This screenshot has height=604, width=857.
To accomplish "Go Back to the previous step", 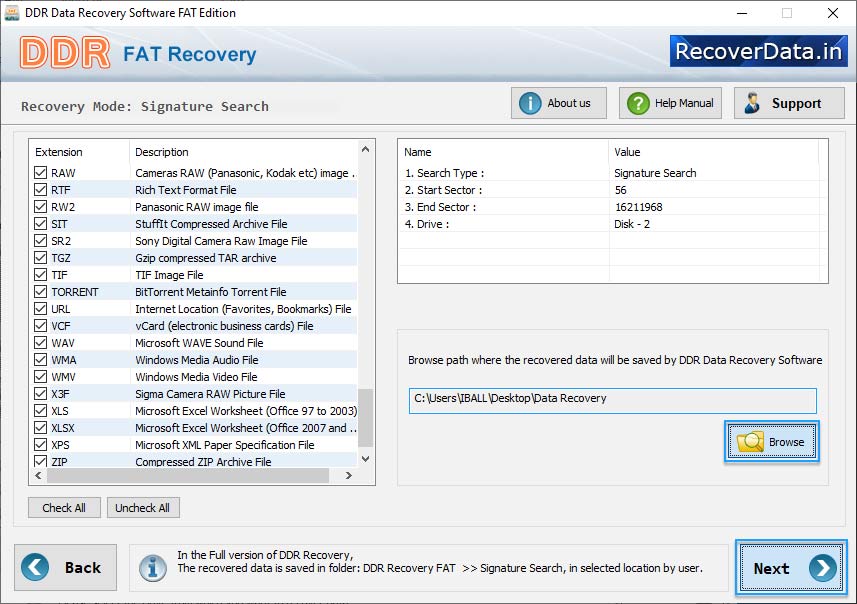I will (66, 567).
